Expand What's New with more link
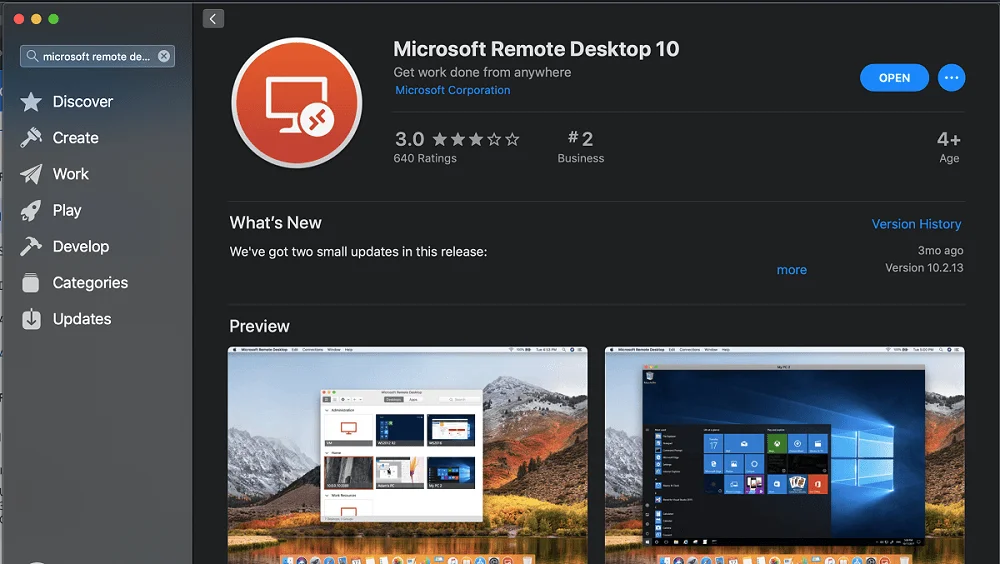 (x=791, y=270)
